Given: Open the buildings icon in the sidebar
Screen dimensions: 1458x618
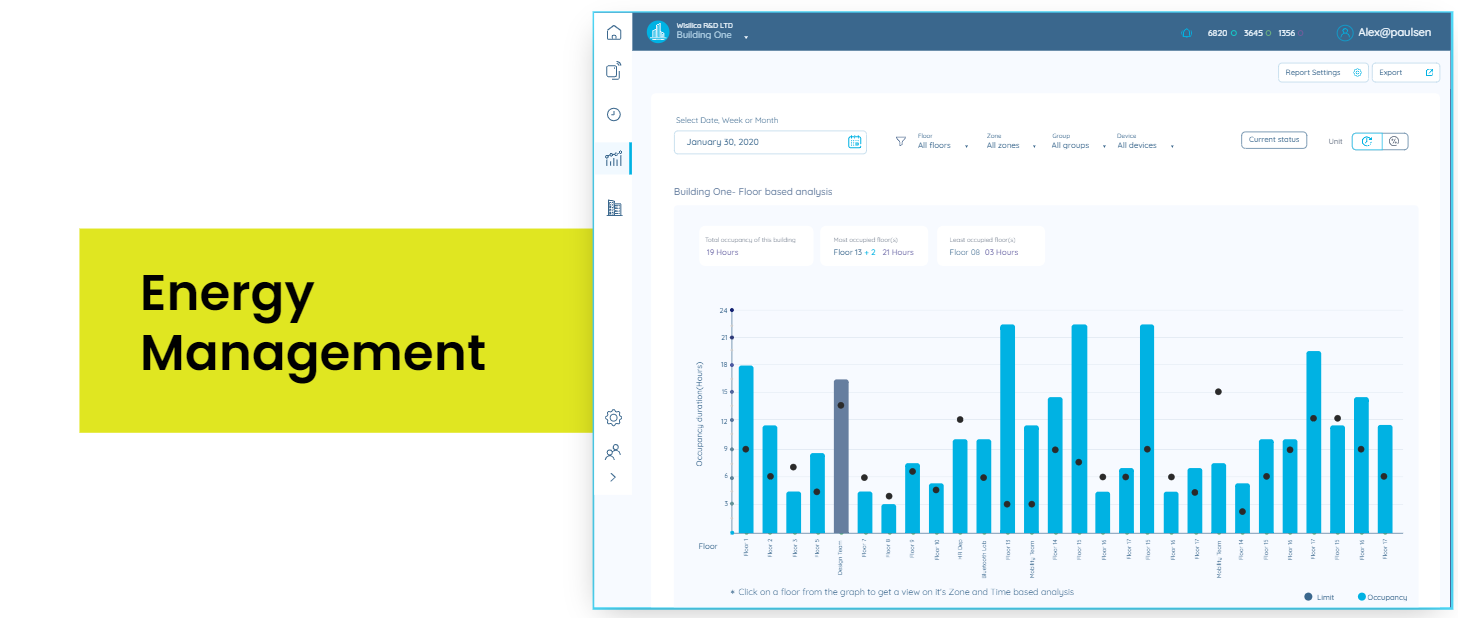Looking at the screenshot, I should 614,208.
